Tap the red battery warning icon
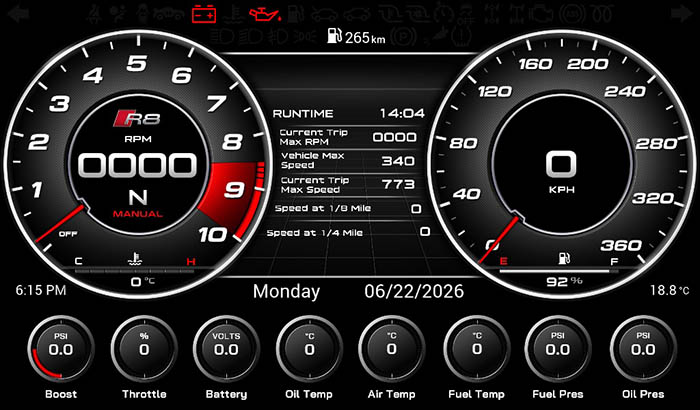 [x=204, y=13]
